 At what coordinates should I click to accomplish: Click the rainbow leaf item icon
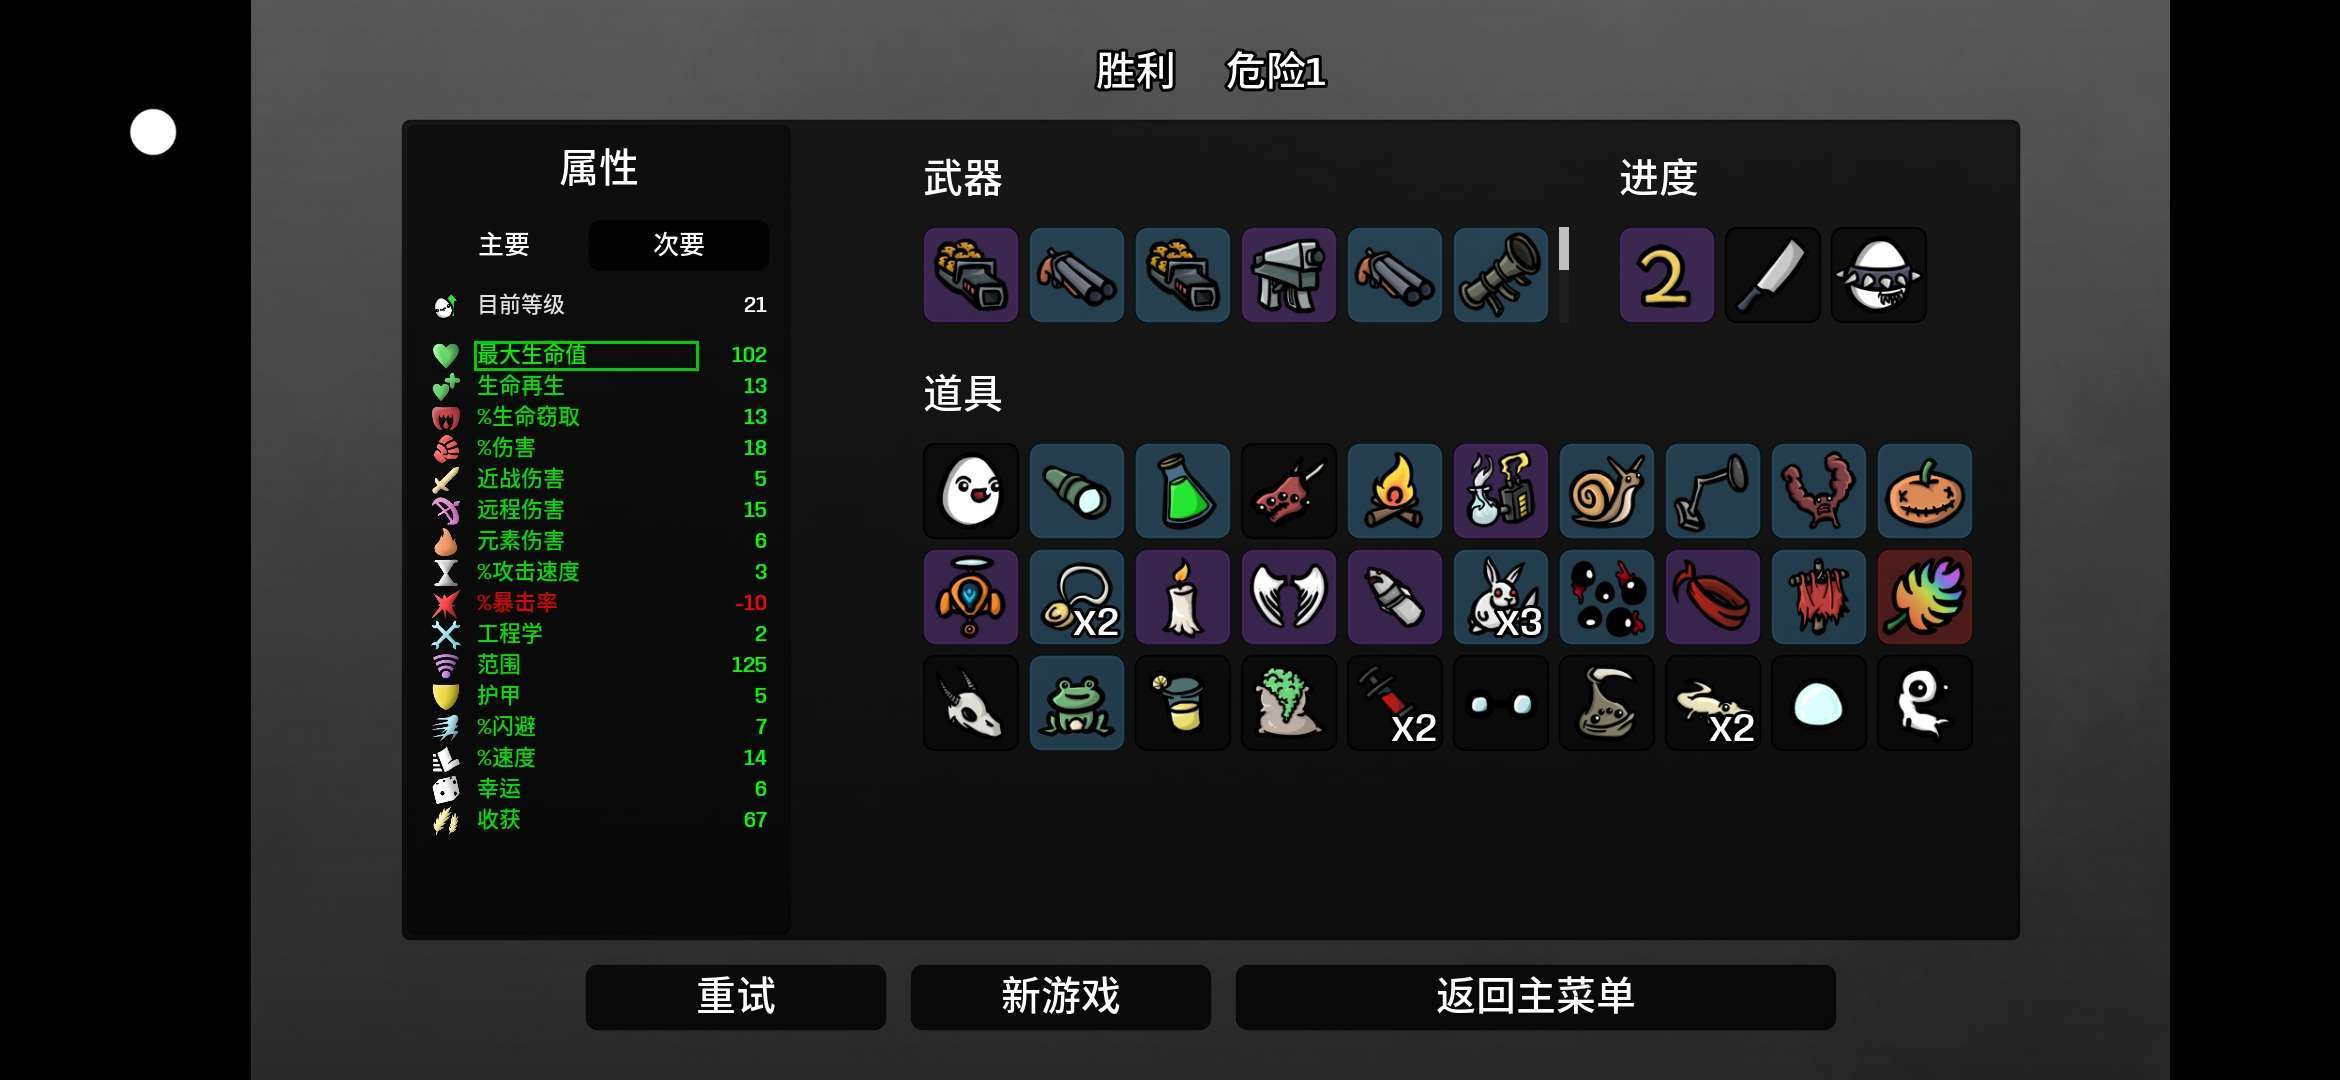tap(1924, 597)
